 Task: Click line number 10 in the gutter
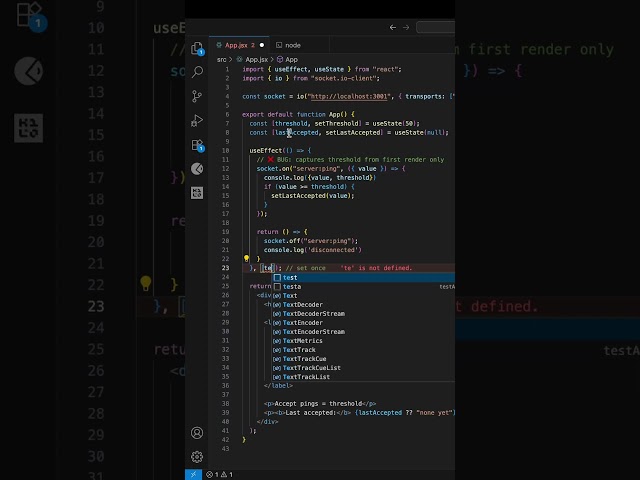point(225,151)
